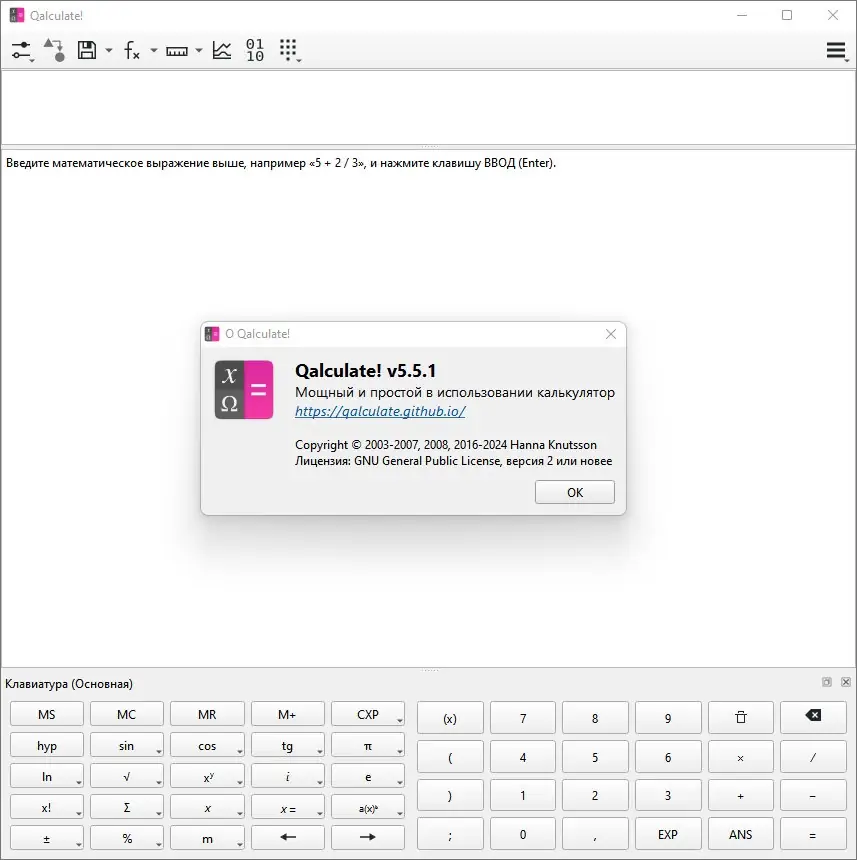
Task: Click the Σ sum key
Action: pyautogui.click(x=127, y=807)
